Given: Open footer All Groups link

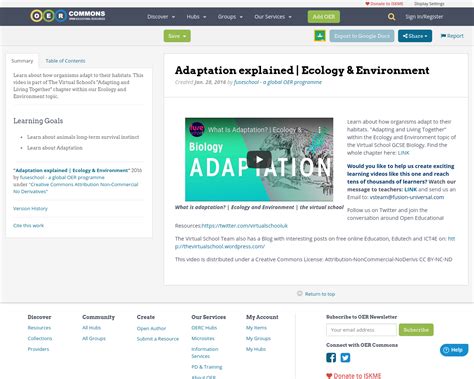Looking at the screenshot, I should (94, 338).
